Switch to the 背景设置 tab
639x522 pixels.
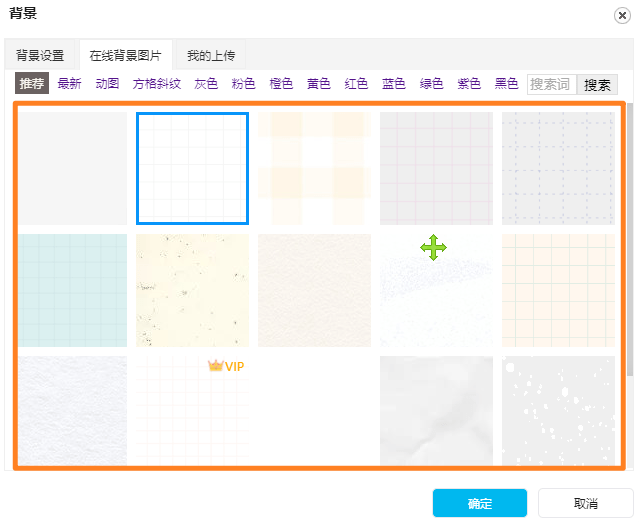(x=40, y=55)
